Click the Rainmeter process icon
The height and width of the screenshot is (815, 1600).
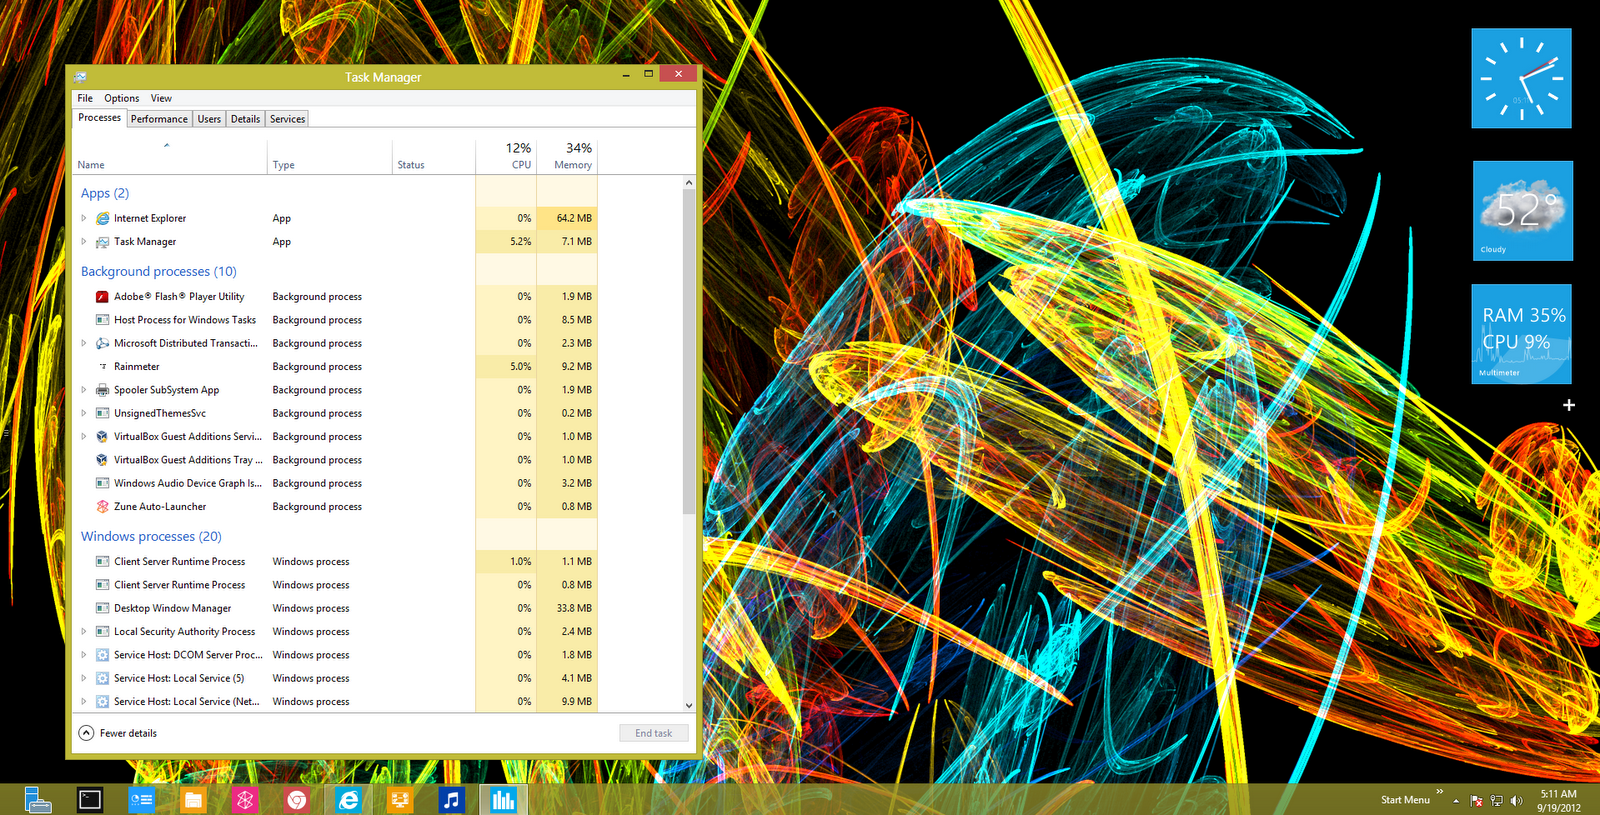click(102, 367)
